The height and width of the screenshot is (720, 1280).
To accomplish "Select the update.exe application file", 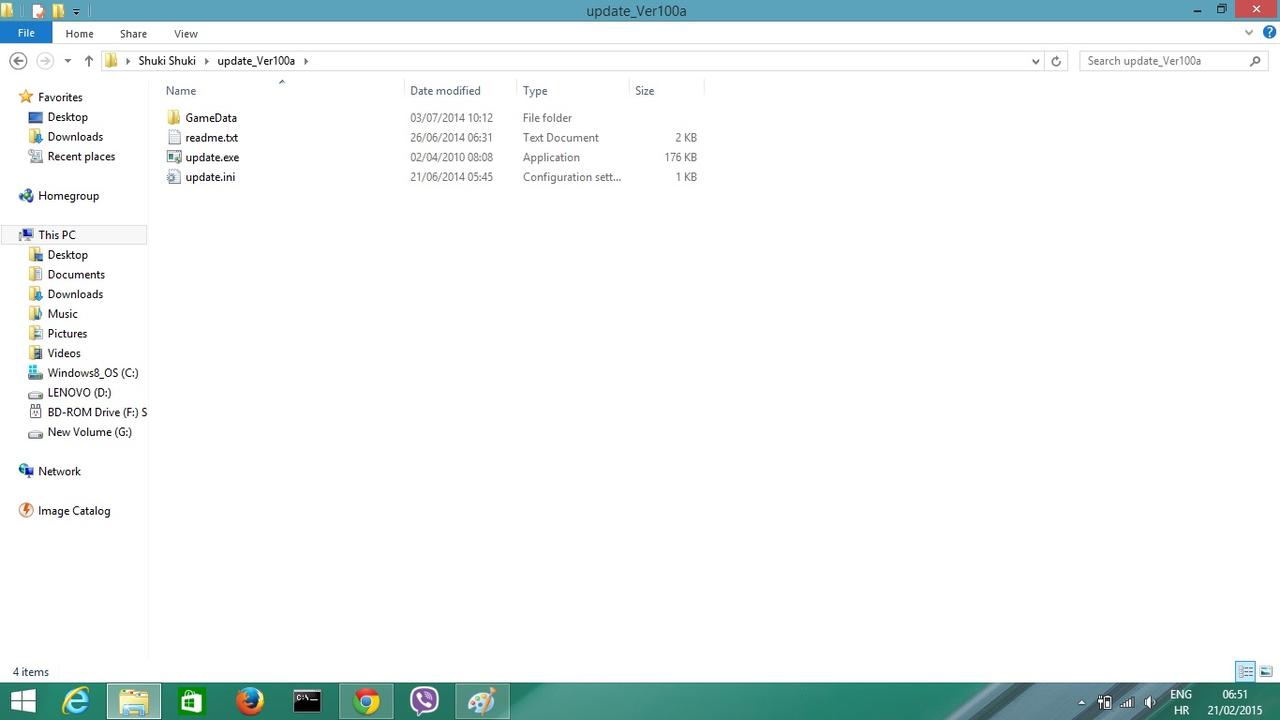I will pos(212,157).
